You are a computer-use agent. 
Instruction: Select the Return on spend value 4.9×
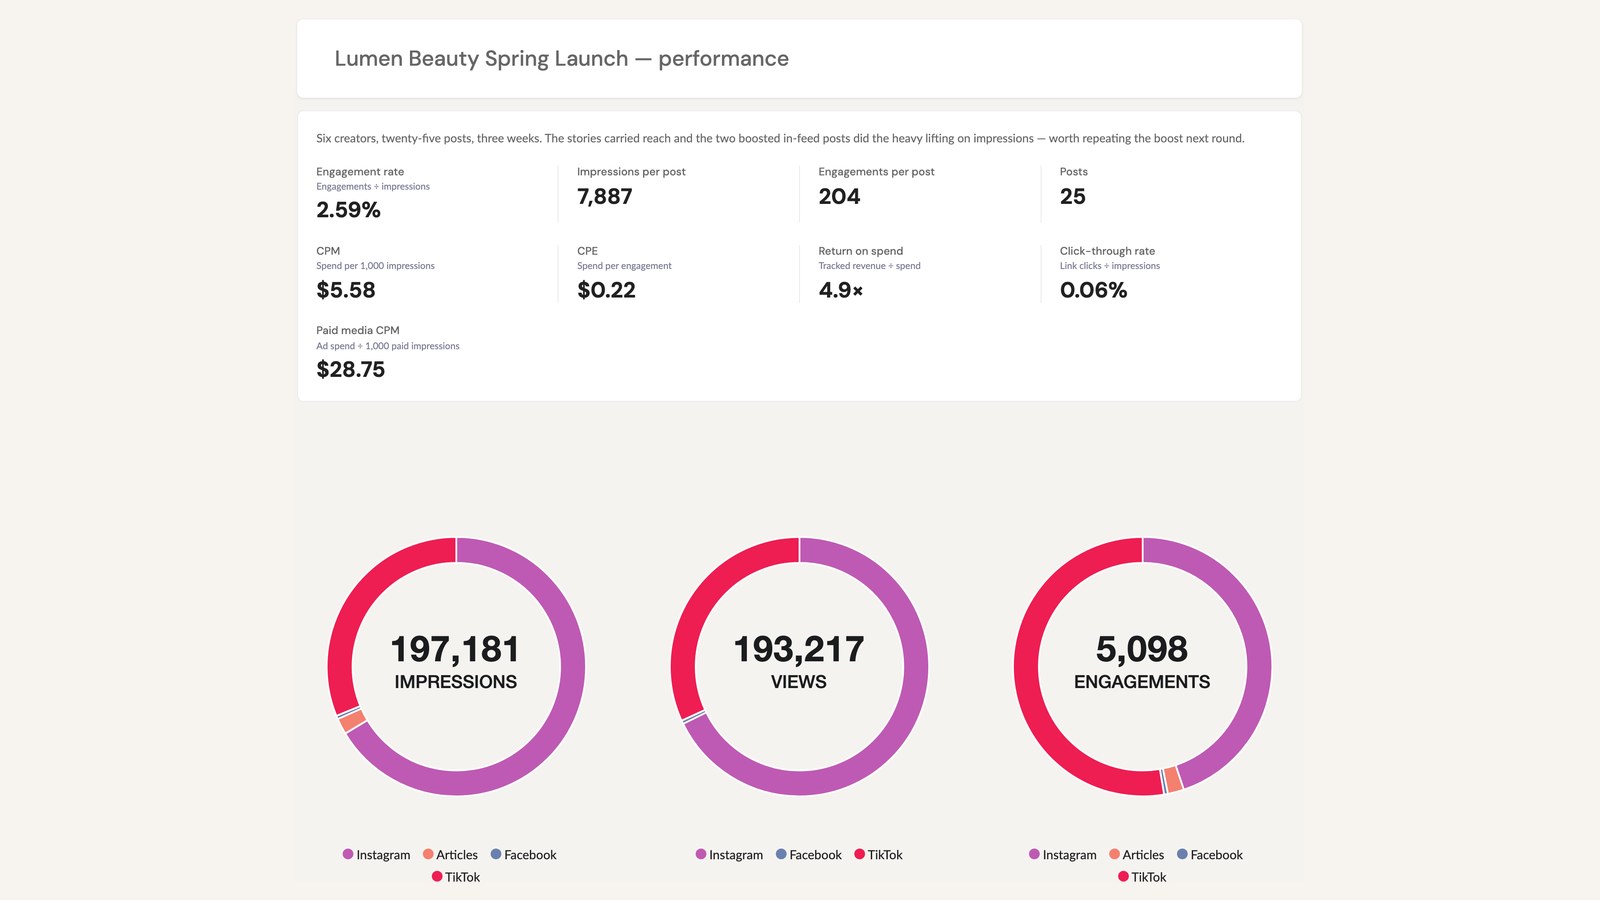coord(841,290)
